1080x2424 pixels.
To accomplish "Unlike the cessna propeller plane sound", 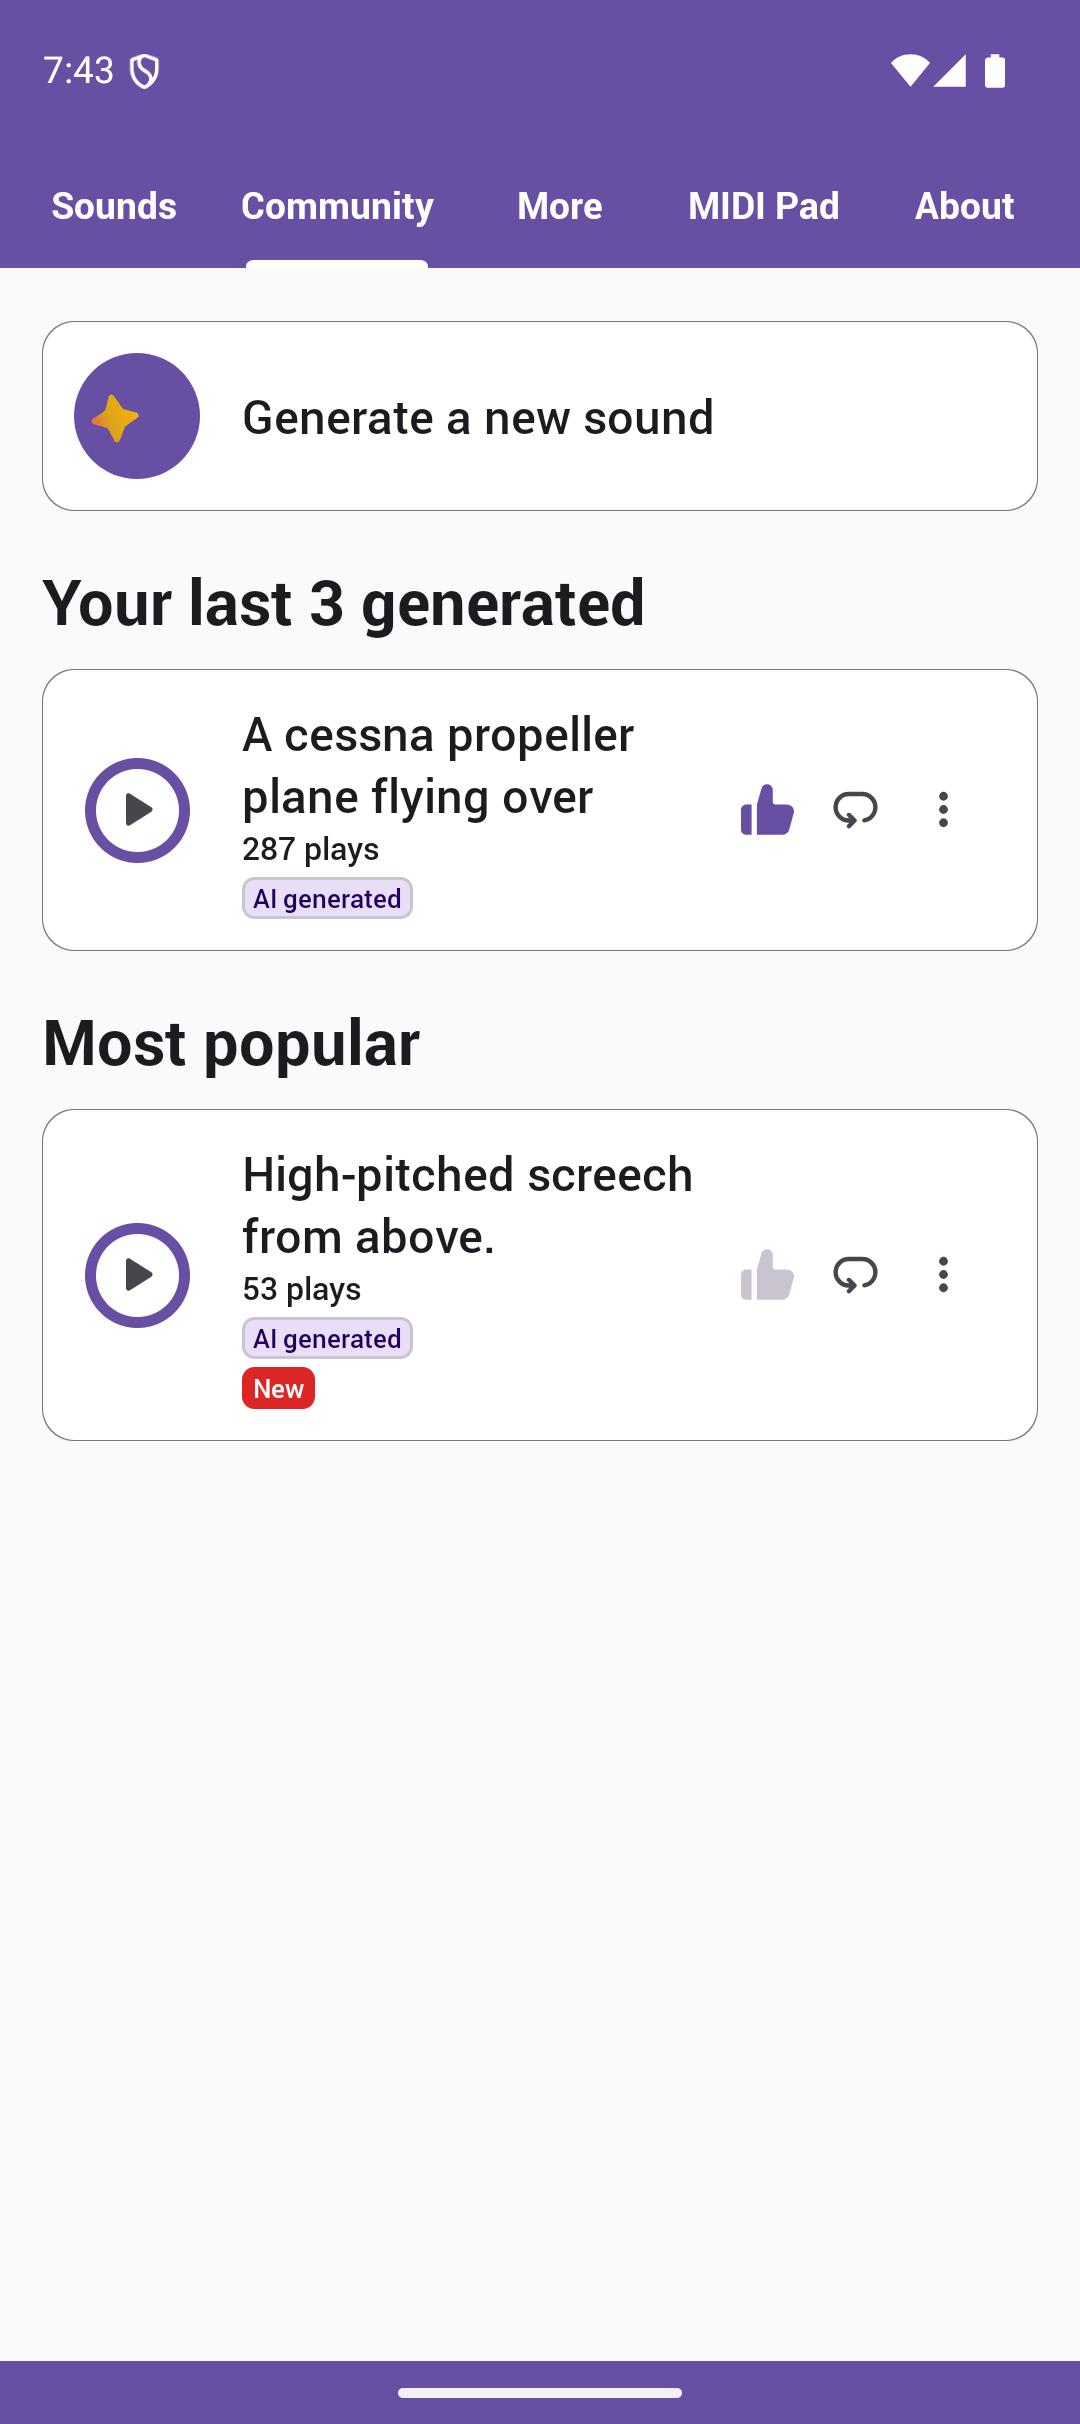I will [x=767, y=810].
